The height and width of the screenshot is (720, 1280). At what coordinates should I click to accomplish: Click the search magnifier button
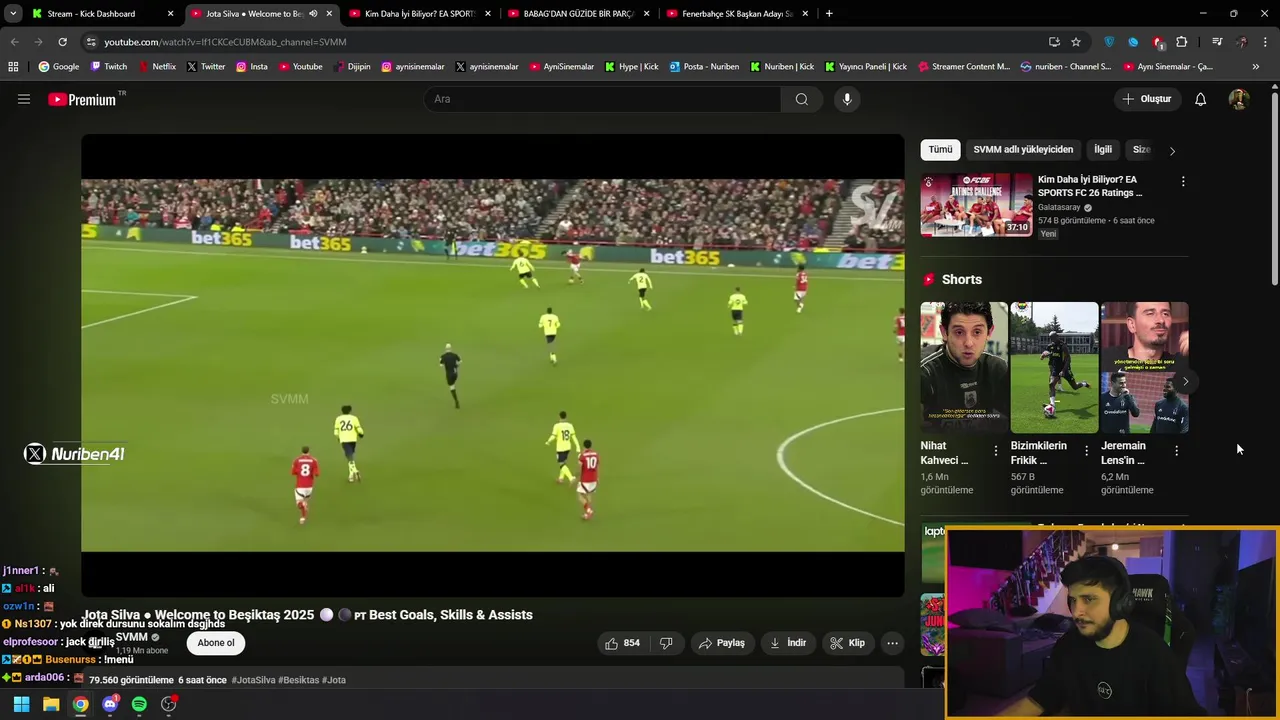coord(801,99)
